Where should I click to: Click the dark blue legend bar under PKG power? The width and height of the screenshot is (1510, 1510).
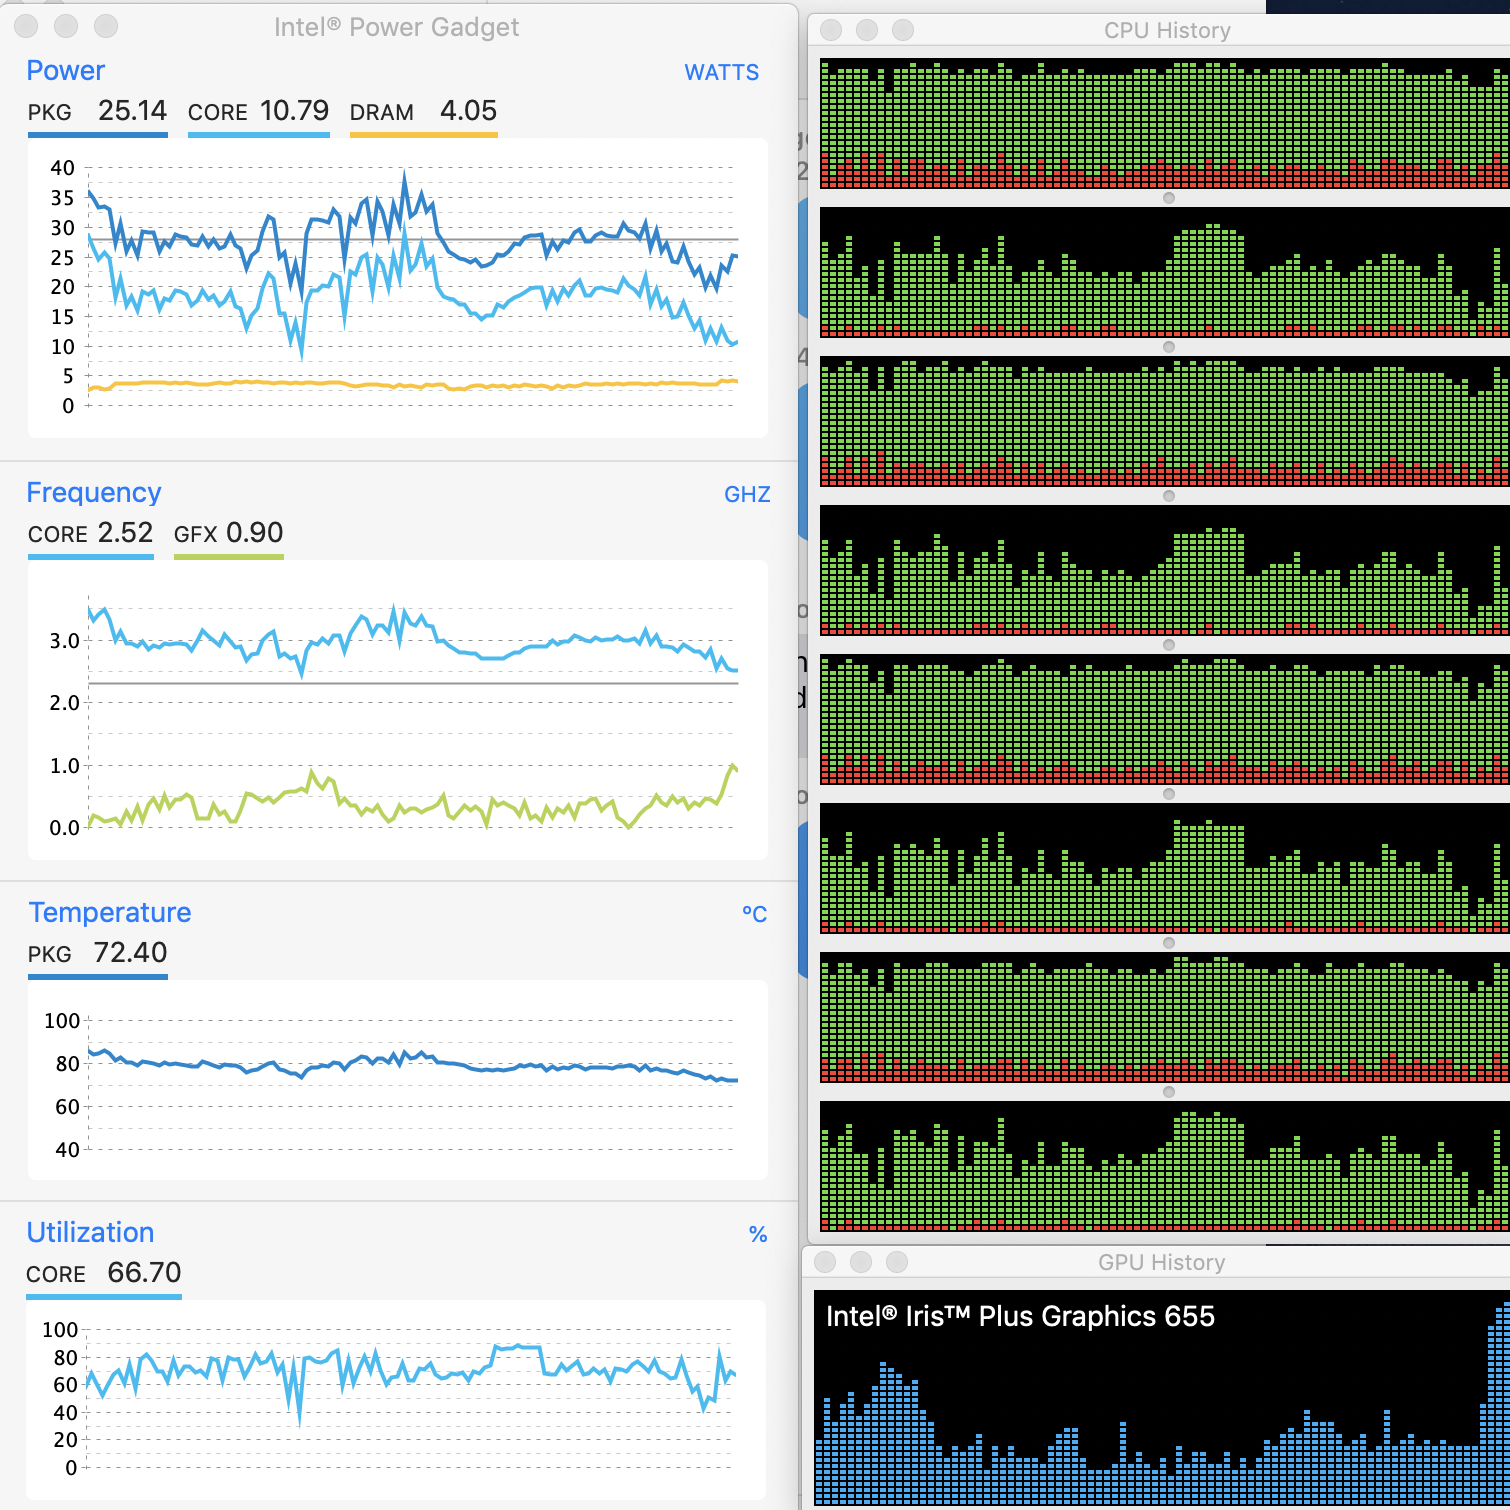click(98, 134)
